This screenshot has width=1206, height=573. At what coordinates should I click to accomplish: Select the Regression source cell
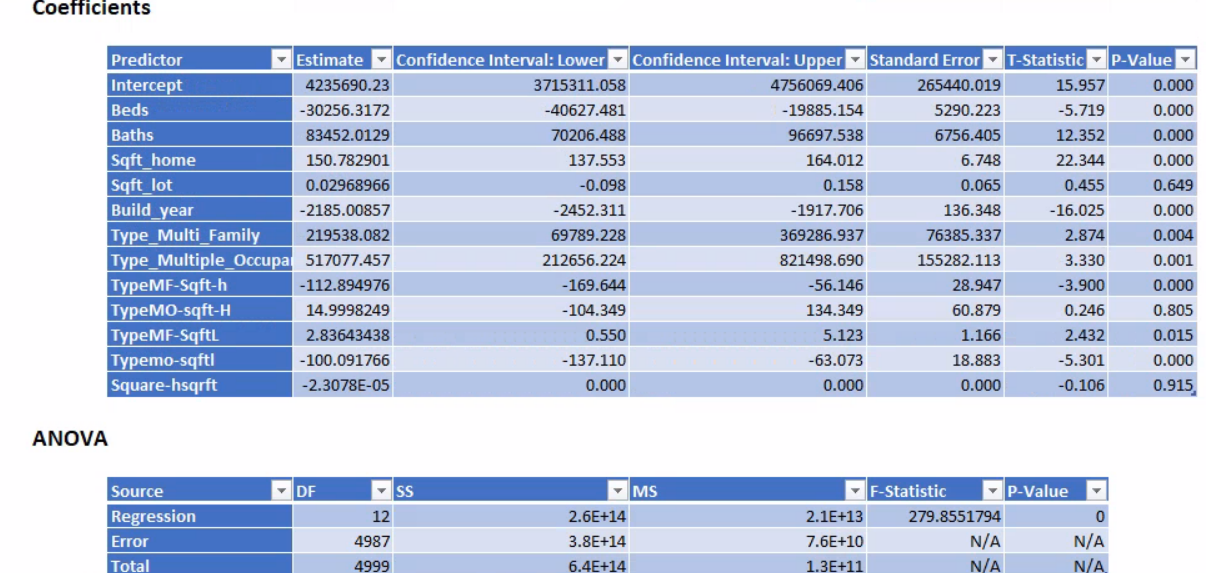[x=200, y=516]
